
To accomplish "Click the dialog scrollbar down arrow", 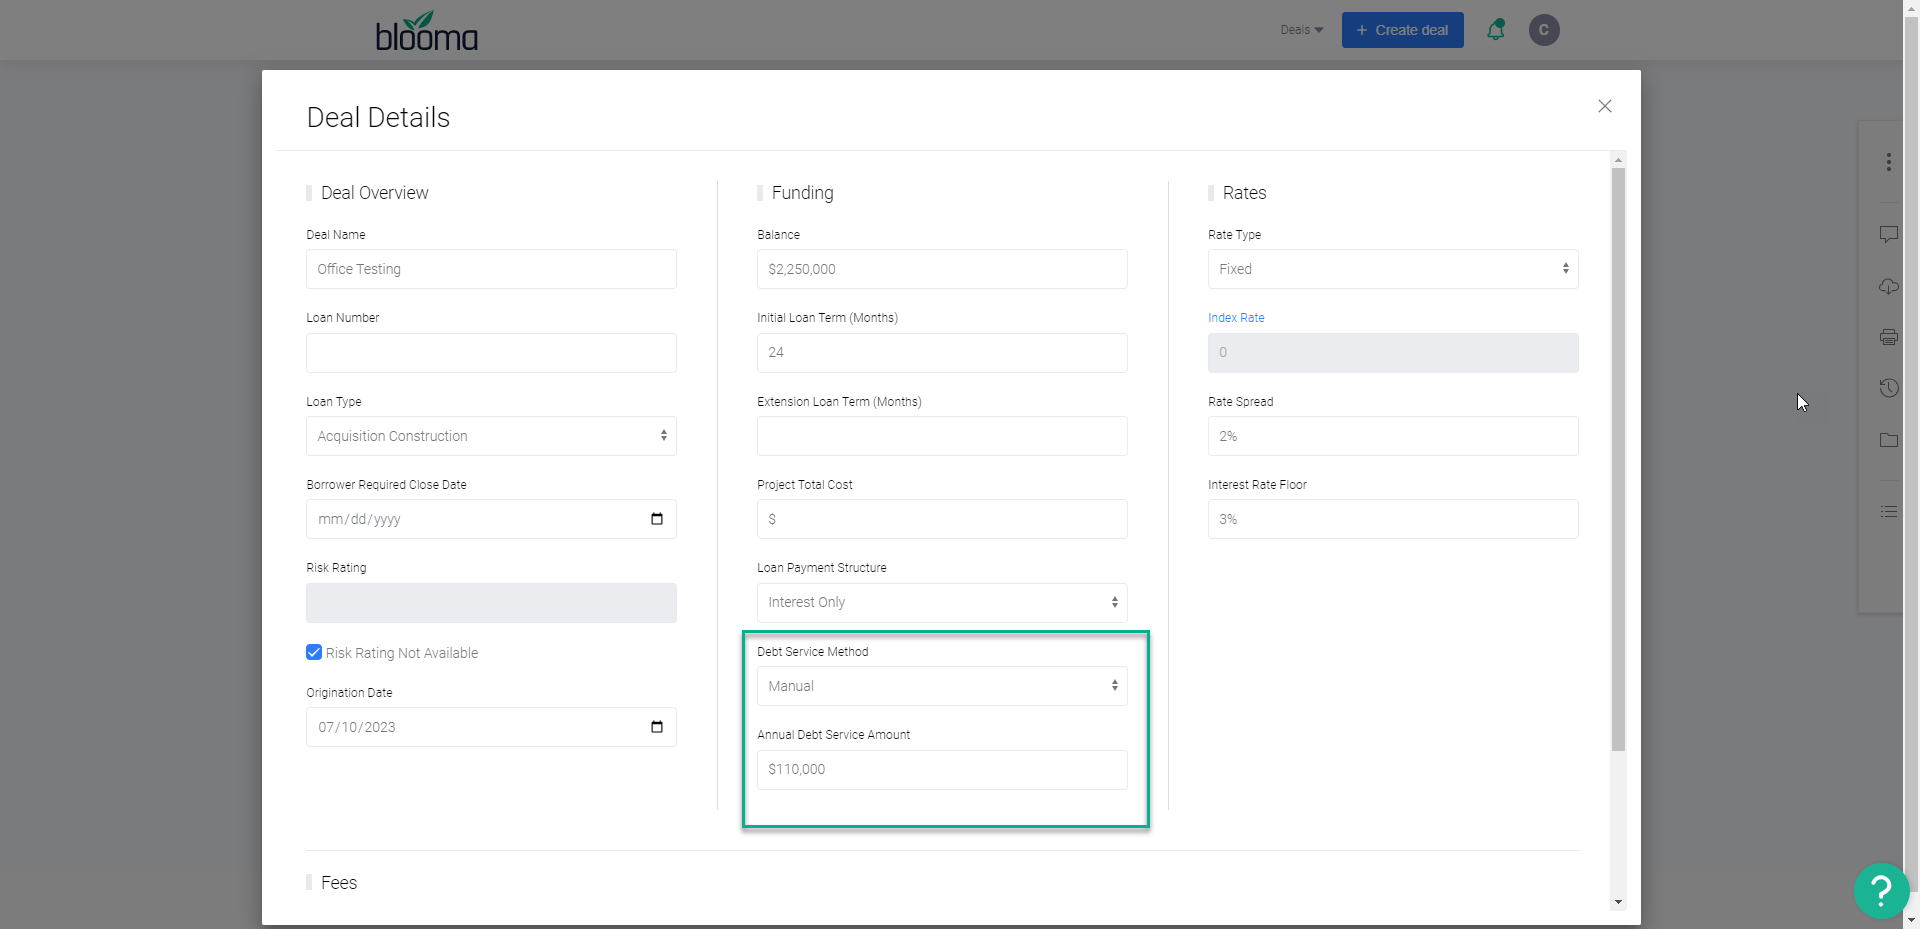I will [x=1618, y=902].
